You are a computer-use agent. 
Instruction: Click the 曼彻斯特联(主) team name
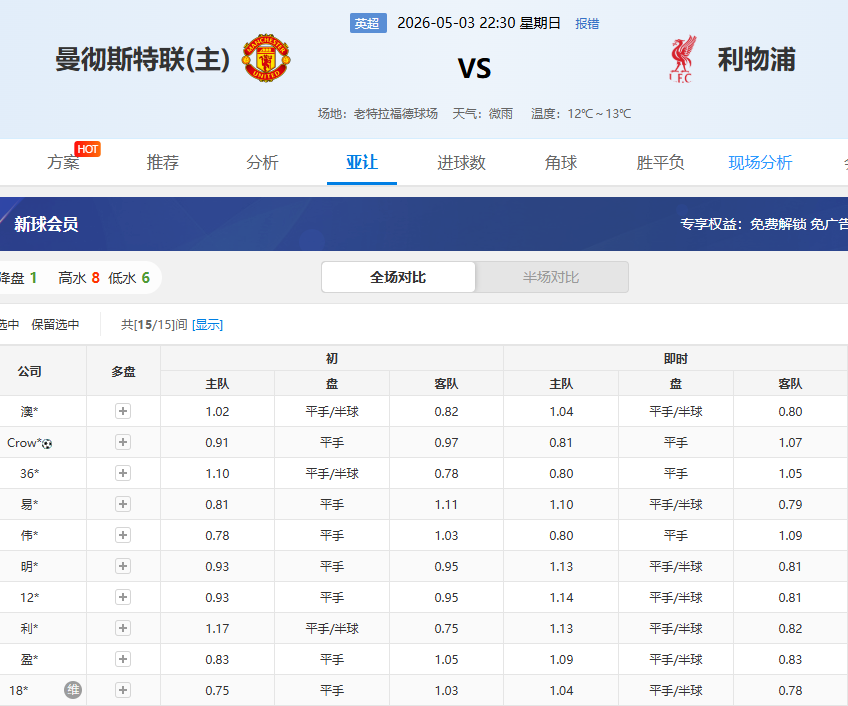click(x=143, y=59)
